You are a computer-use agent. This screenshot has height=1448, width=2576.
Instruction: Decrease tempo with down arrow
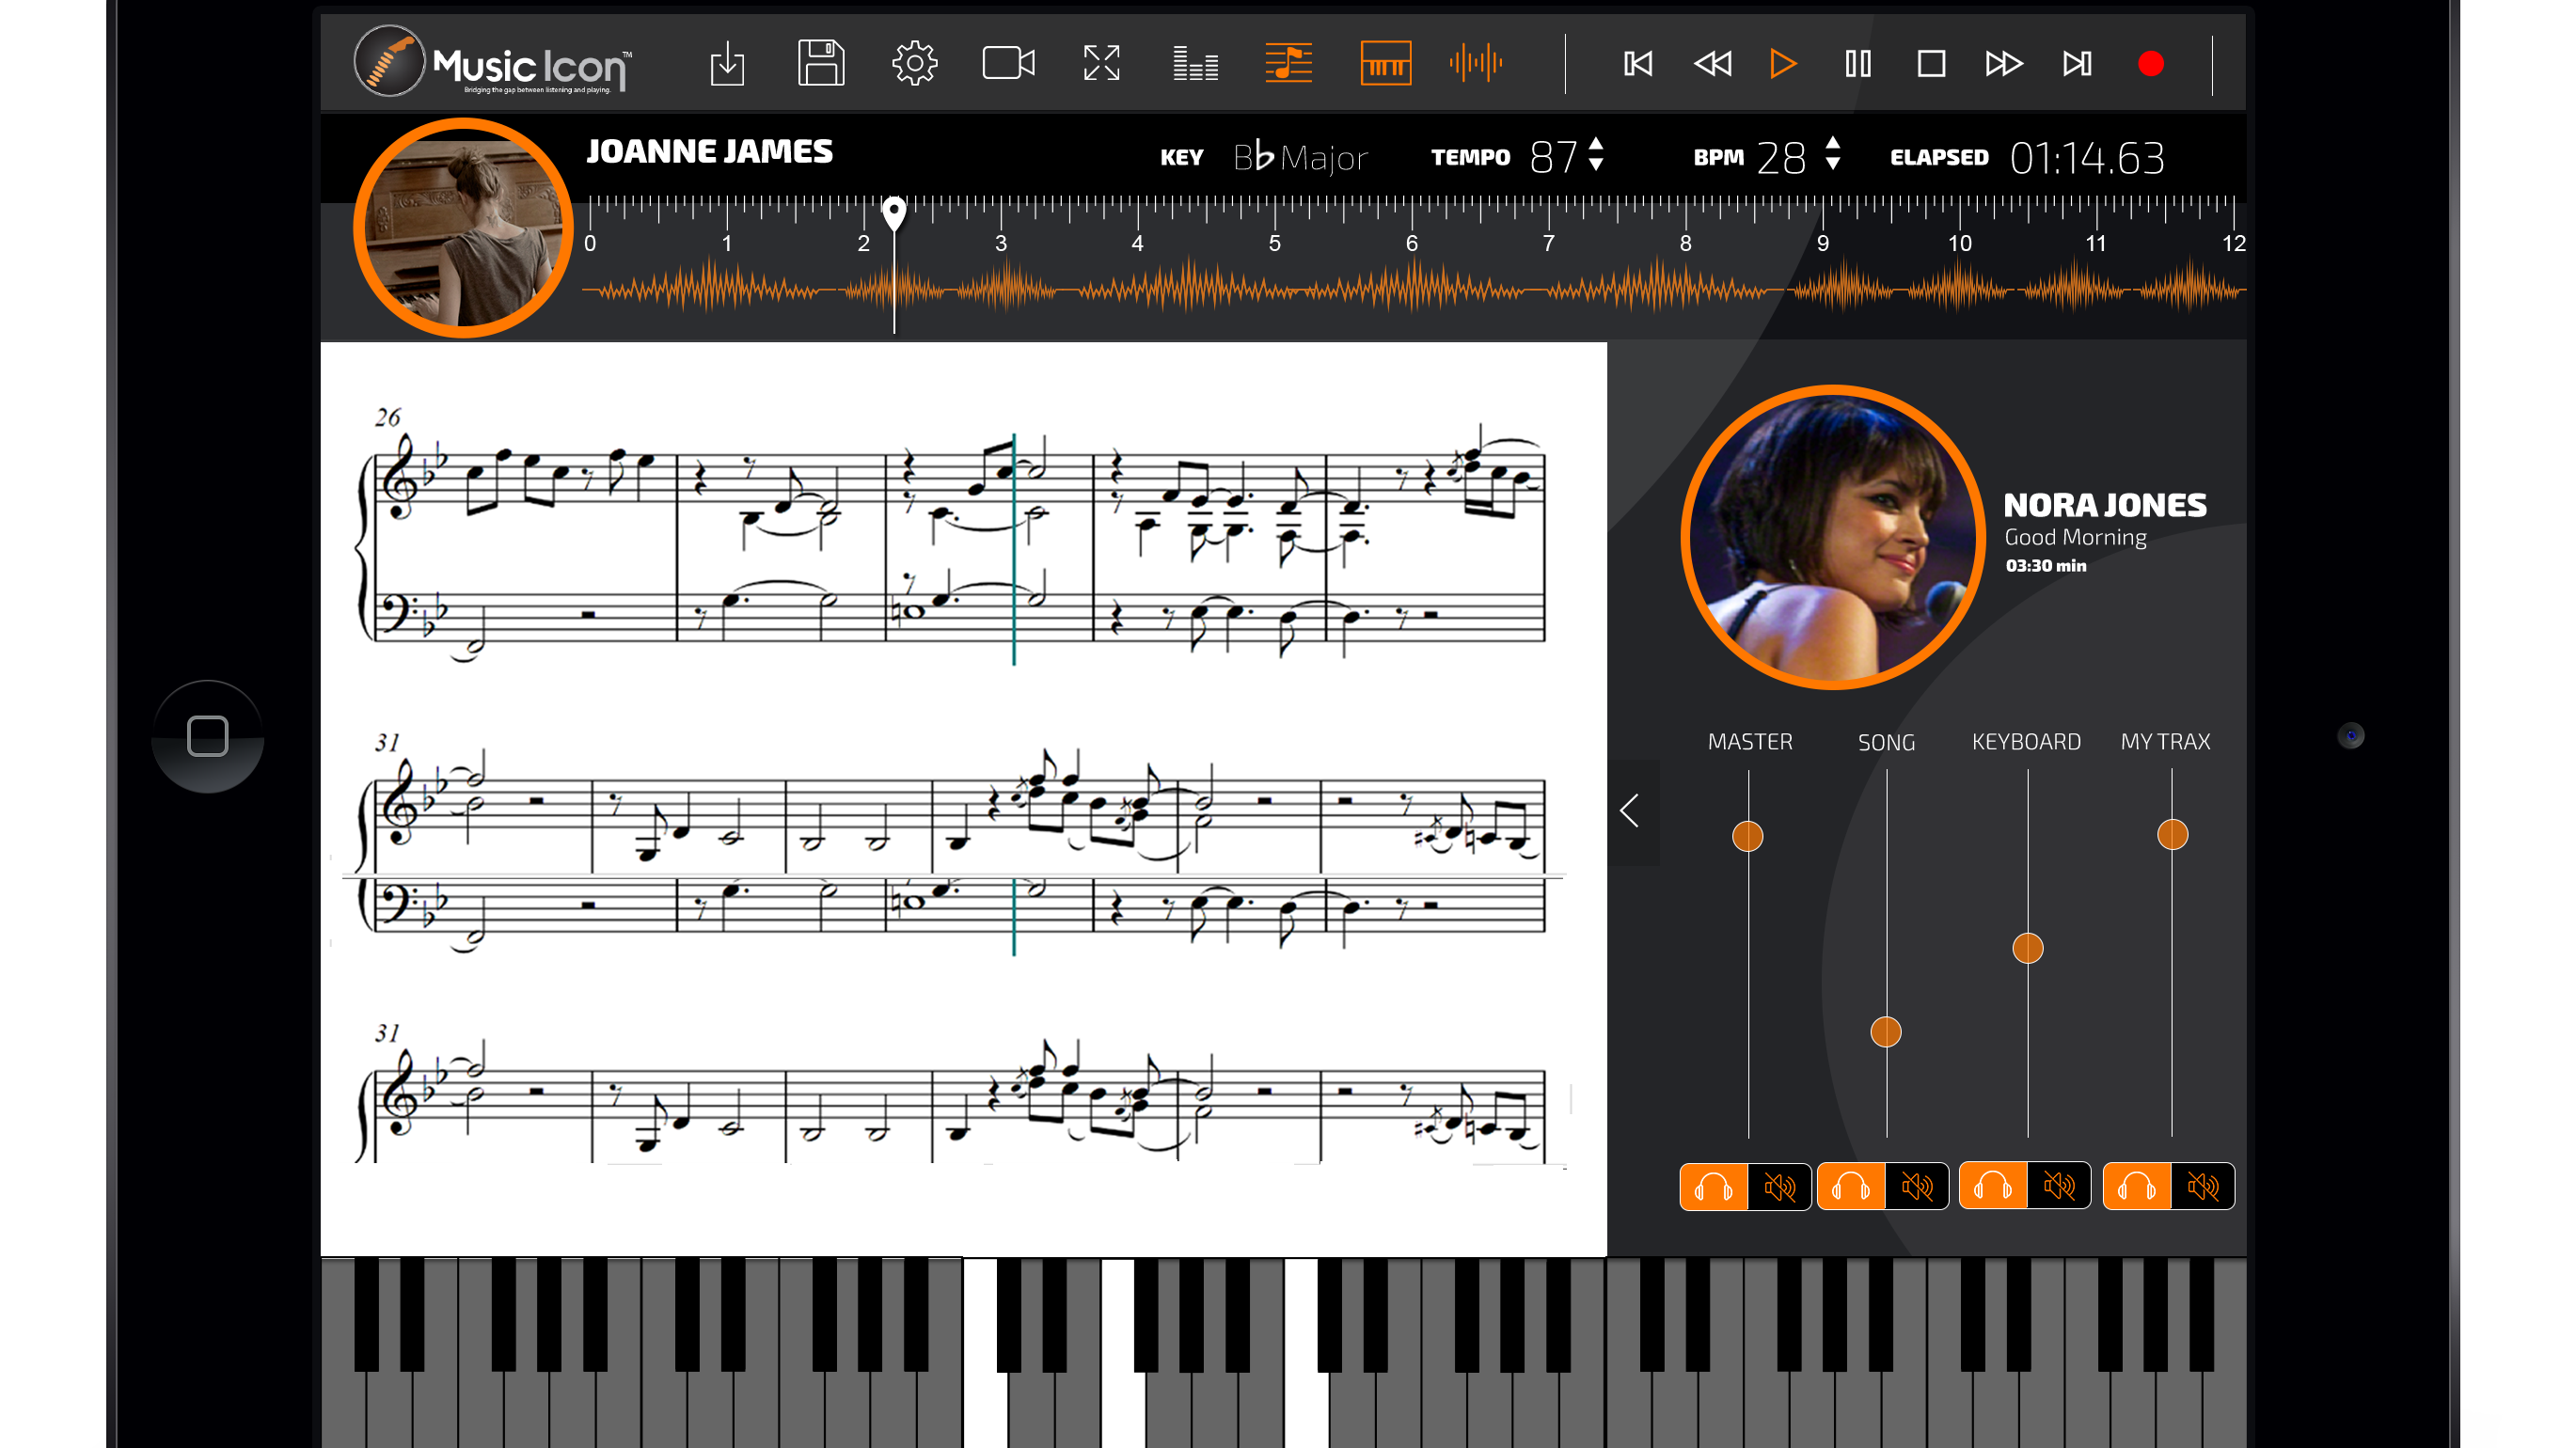tap(1596, 165)
